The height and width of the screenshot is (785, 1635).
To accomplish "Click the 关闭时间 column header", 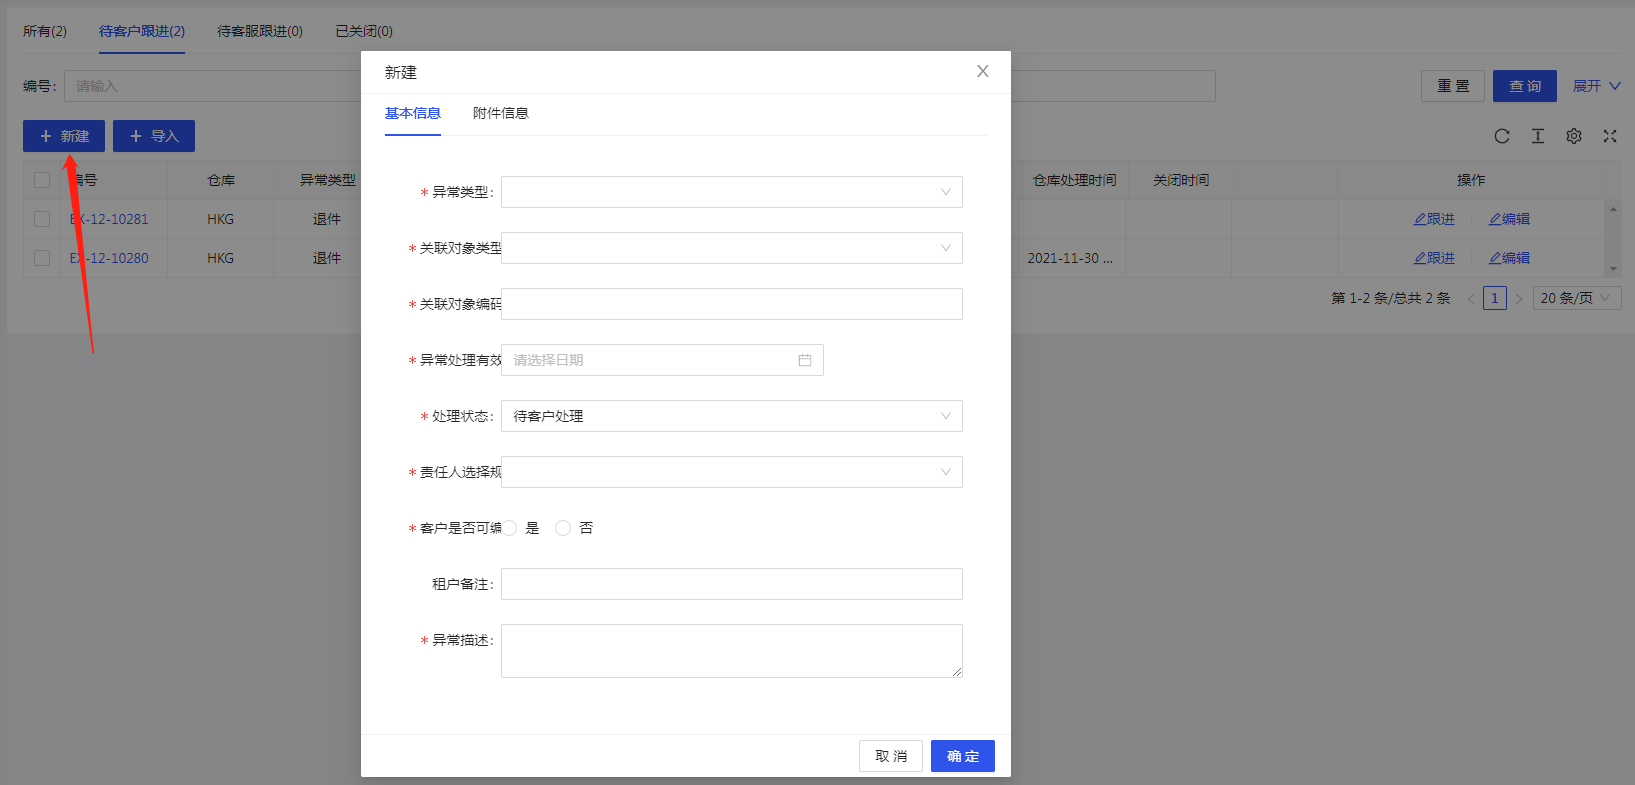I will [x=1181, y=180].
